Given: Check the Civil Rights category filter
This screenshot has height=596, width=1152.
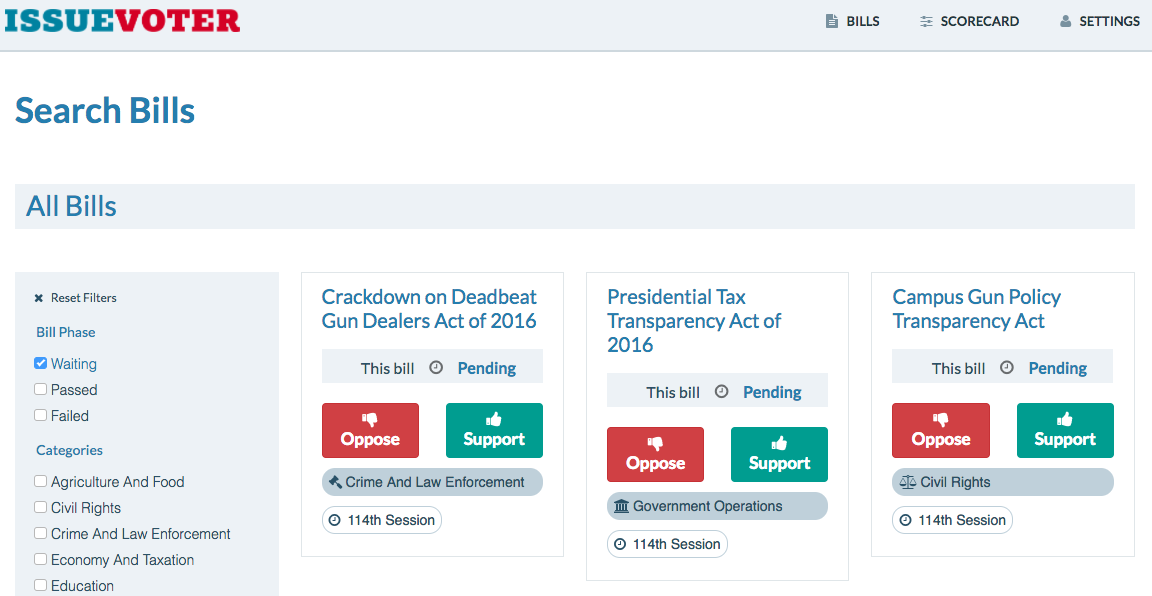Looking at the screenshot, I should click(x=40, y=508).
